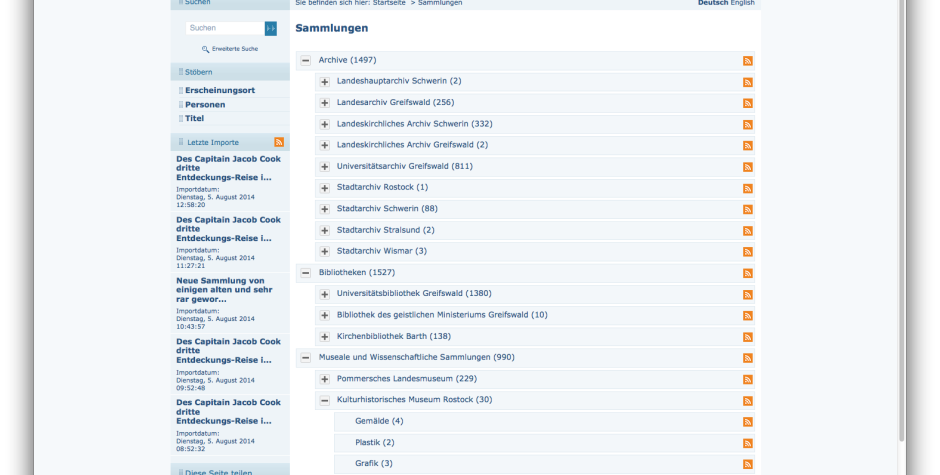Open Stadtarchiv Wismar (3) collection
The image size is (940, 475).
click(x=382, y=251)
